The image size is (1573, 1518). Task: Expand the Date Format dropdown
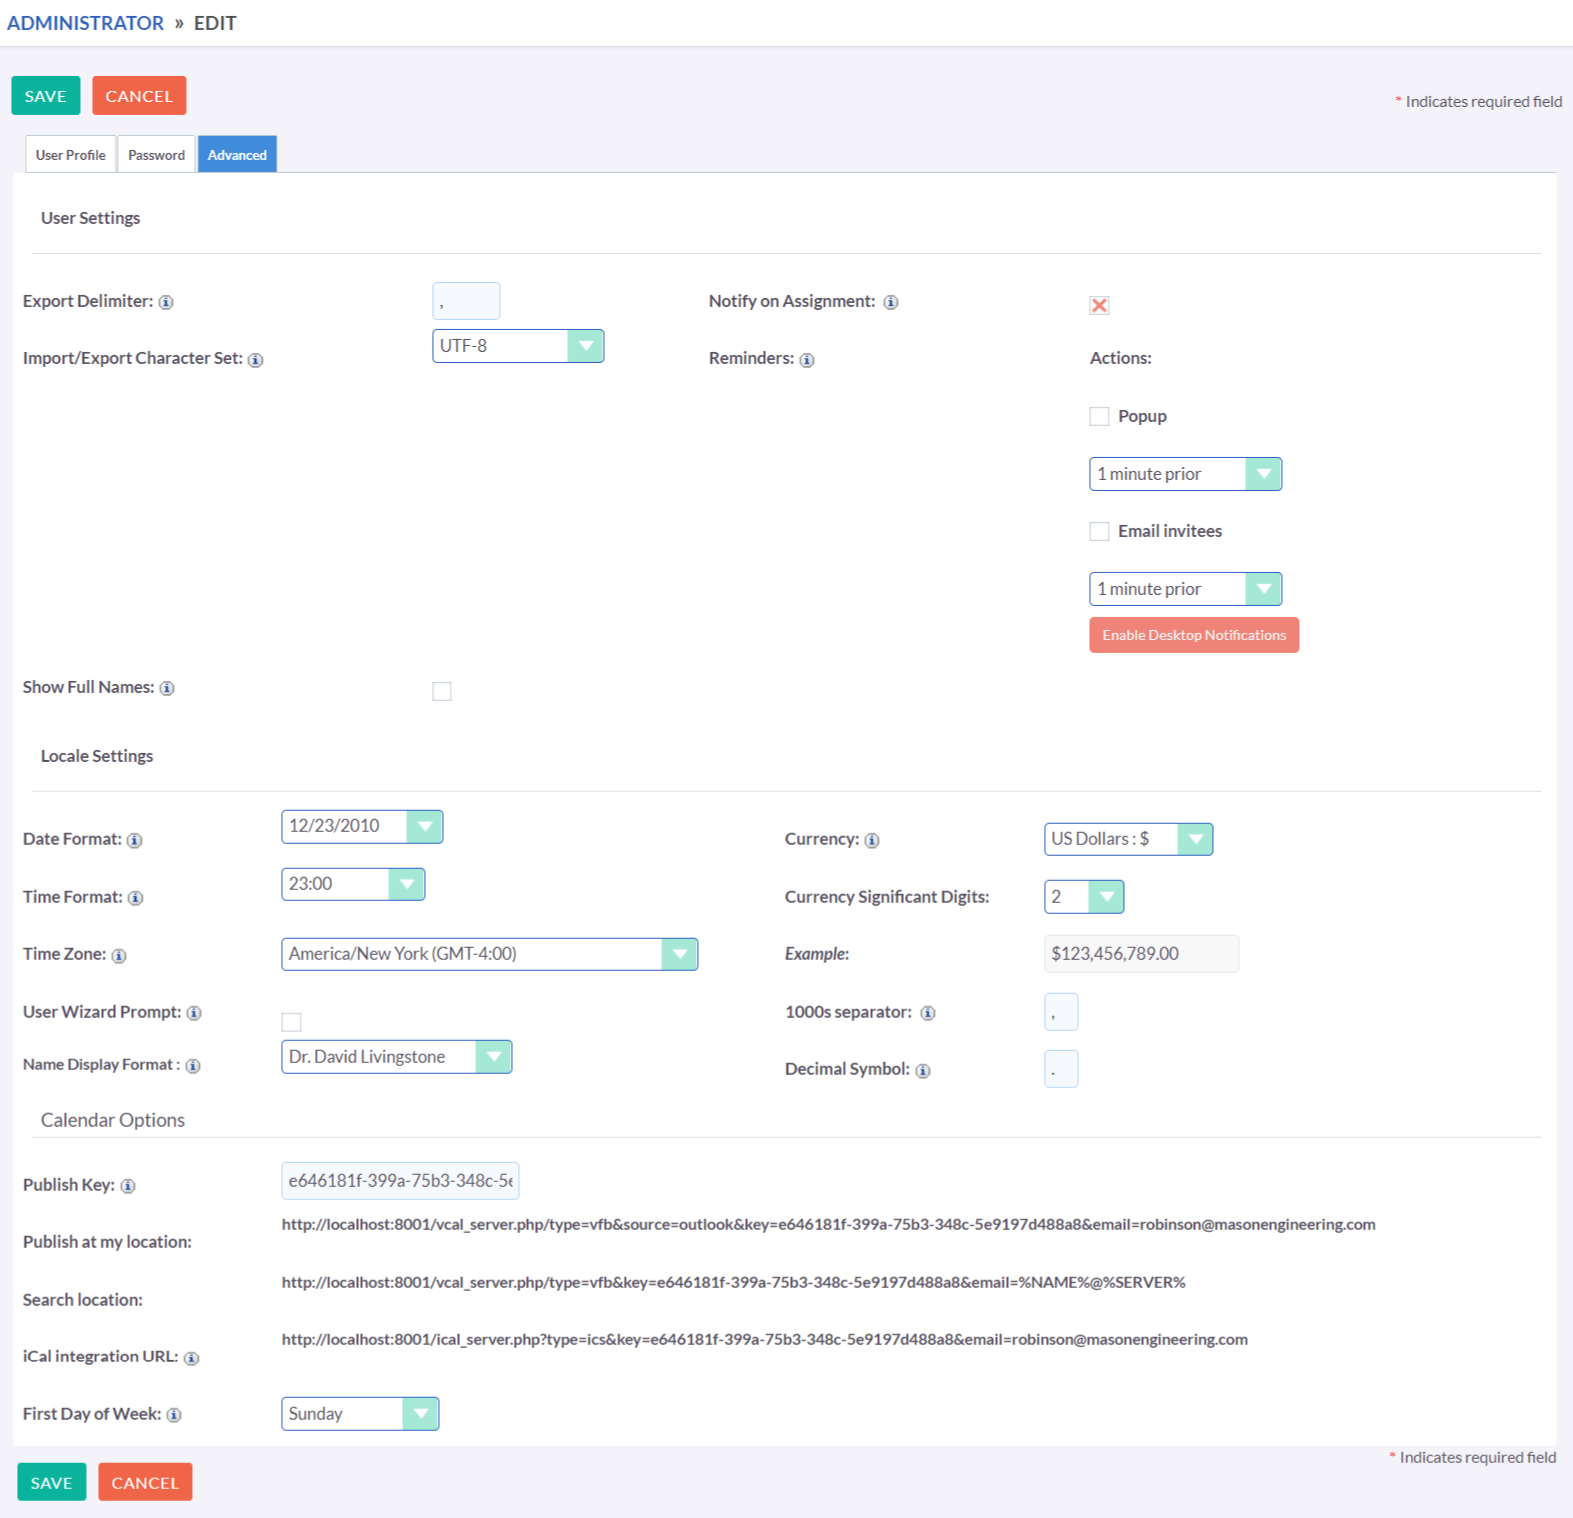362,827
